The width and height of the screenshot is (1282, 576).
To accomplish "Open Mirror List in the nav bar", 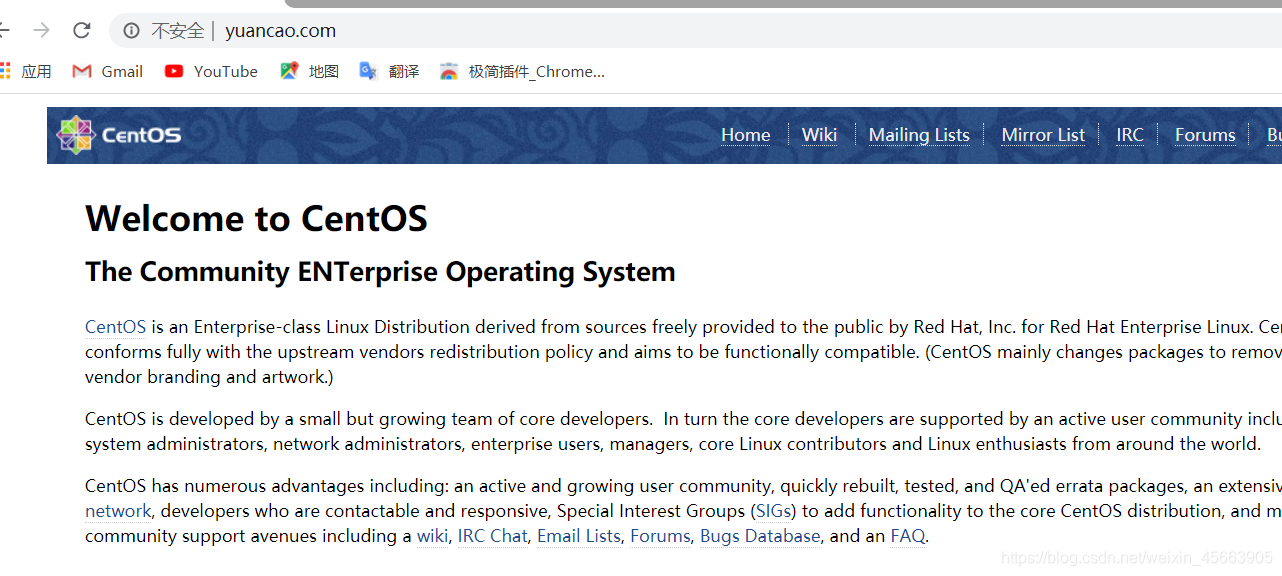I will (1043, 135).
